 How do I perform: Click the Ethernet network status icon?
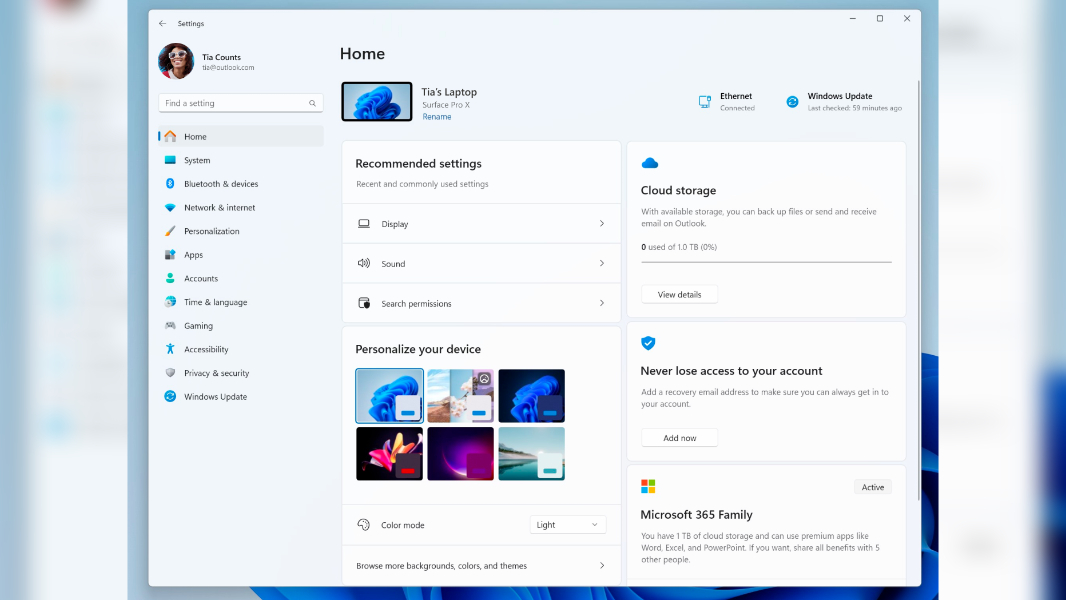click(704, 101)
